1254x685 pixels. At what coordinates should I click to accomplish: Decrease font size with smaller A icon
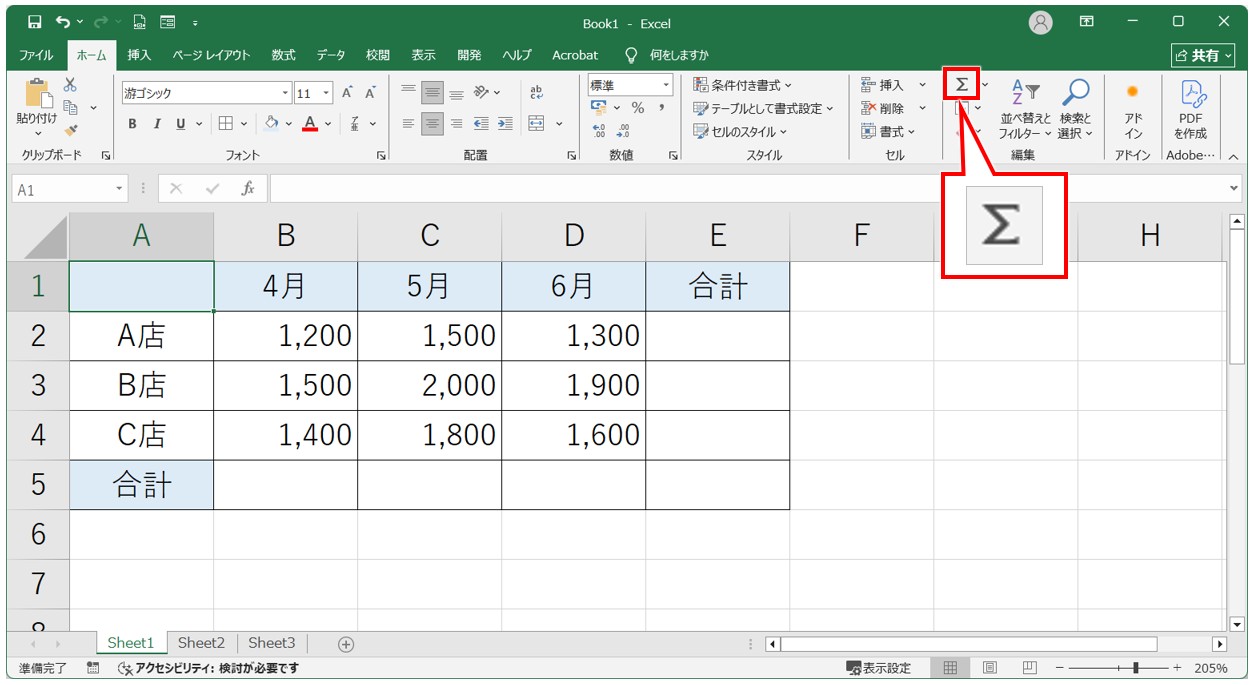click(x=370, y=93)
